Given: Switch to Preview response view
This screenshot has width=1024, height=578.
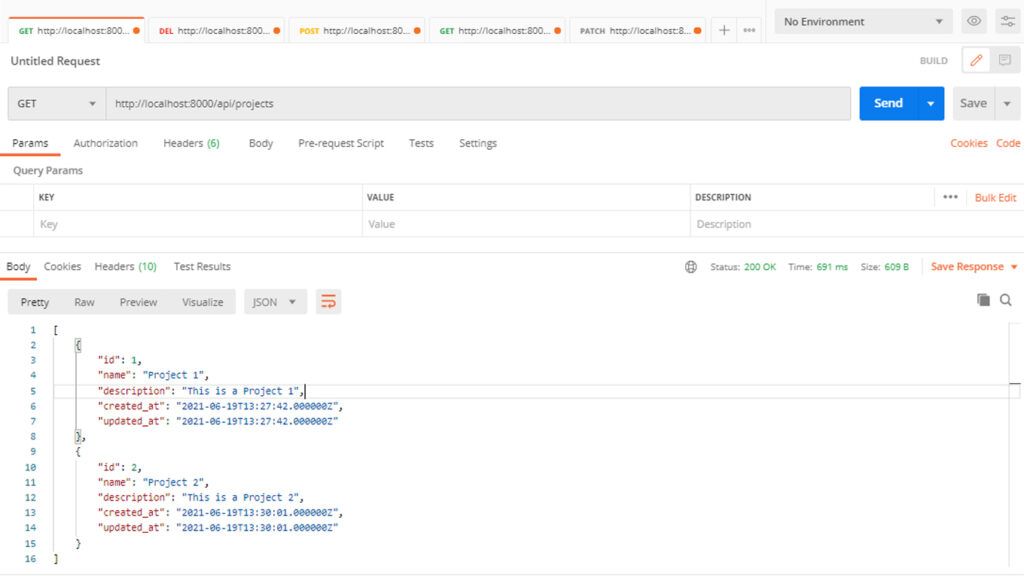Looking at the screenshot, I should tap(138, 302).
